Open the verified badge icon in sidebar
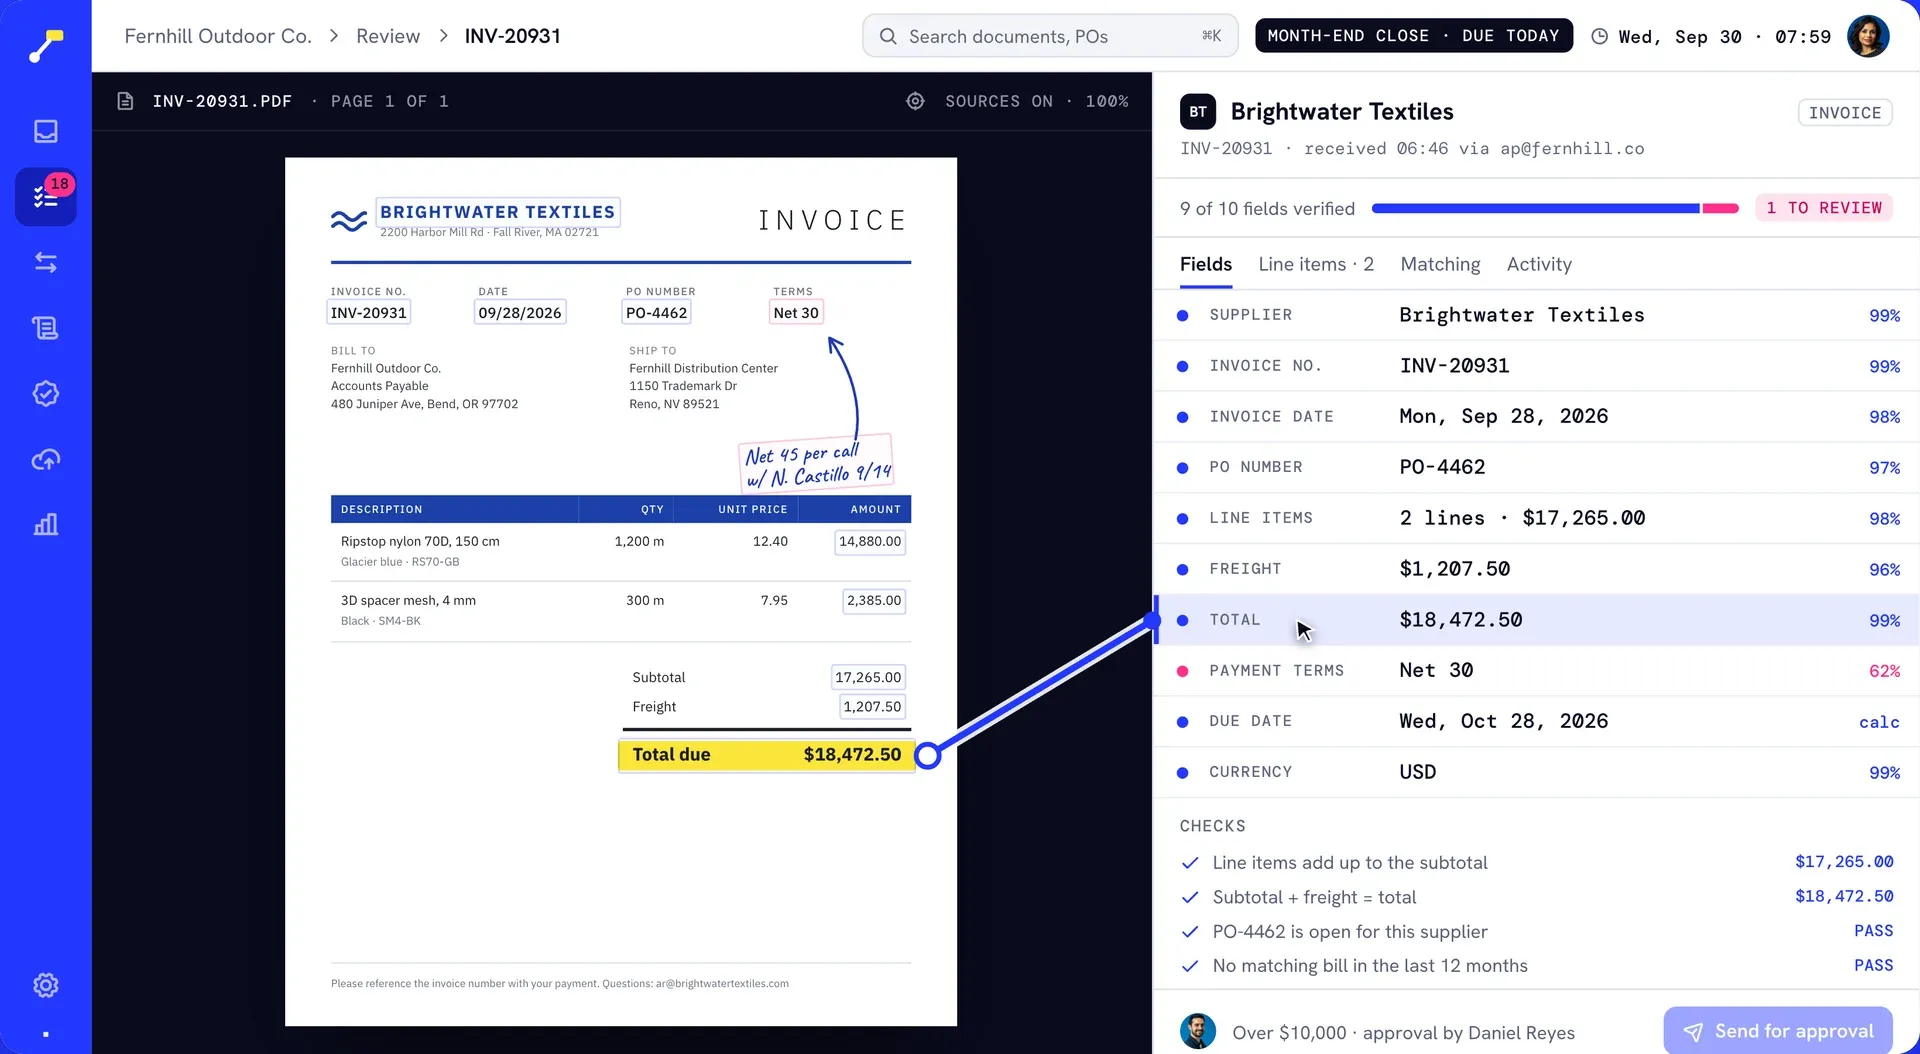This screenshot has height=1054, width=1920. [x=46, y=393]
